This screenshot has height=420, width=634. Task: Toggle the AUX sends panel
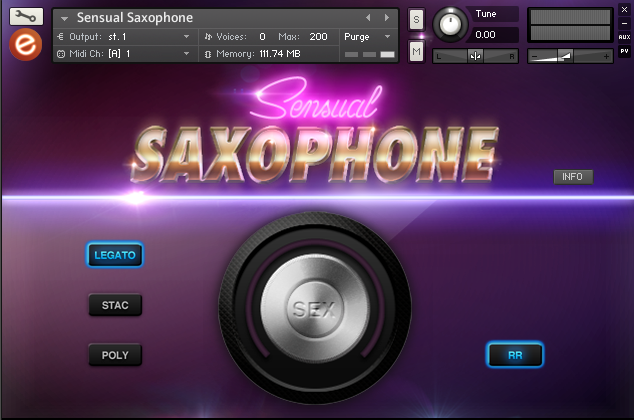(624, 37)
